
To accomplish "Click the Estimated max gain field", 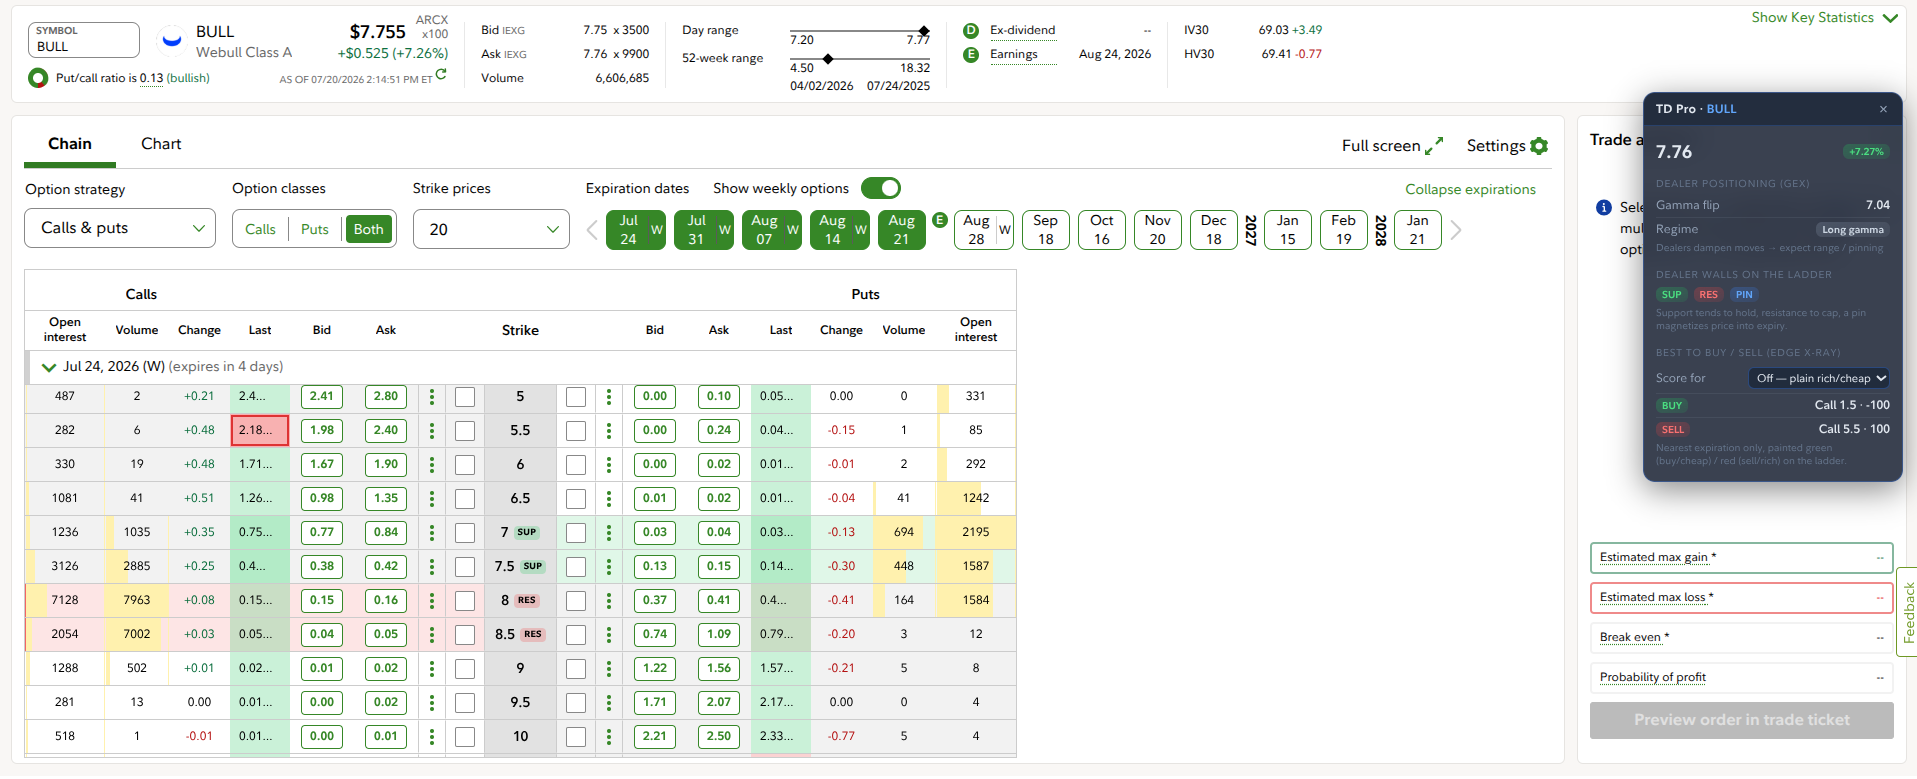I will pos(1741,558).
